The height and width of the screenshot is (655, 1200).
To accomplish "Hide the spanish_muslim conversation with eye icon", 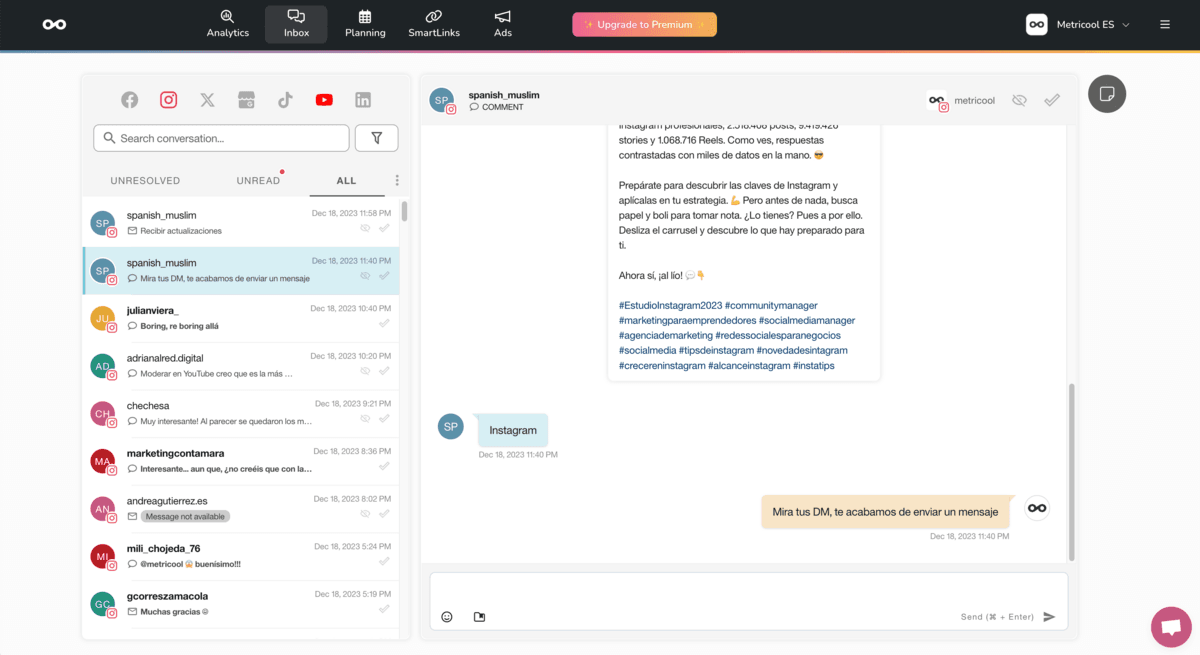I will [1019, 100].
